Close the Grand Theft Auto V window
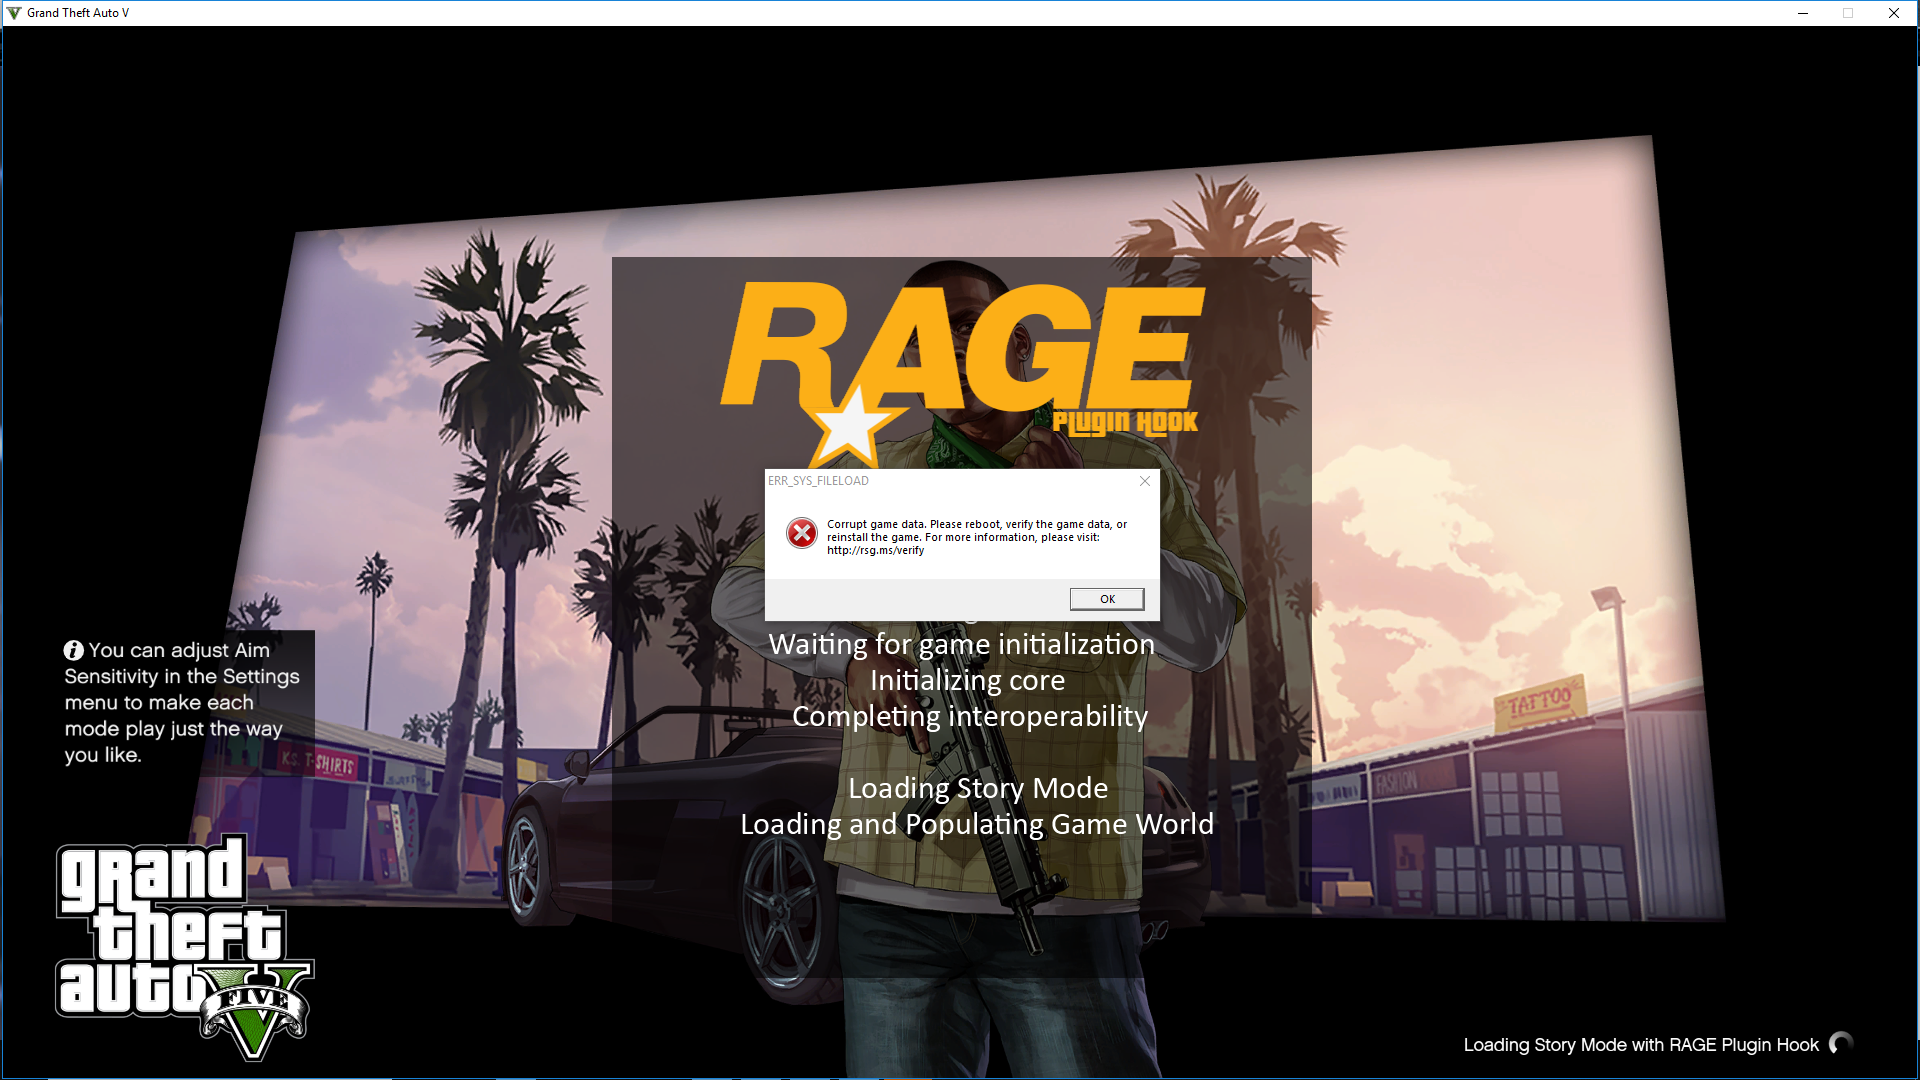The image size is (1920, 1080). click(1893, 13)
